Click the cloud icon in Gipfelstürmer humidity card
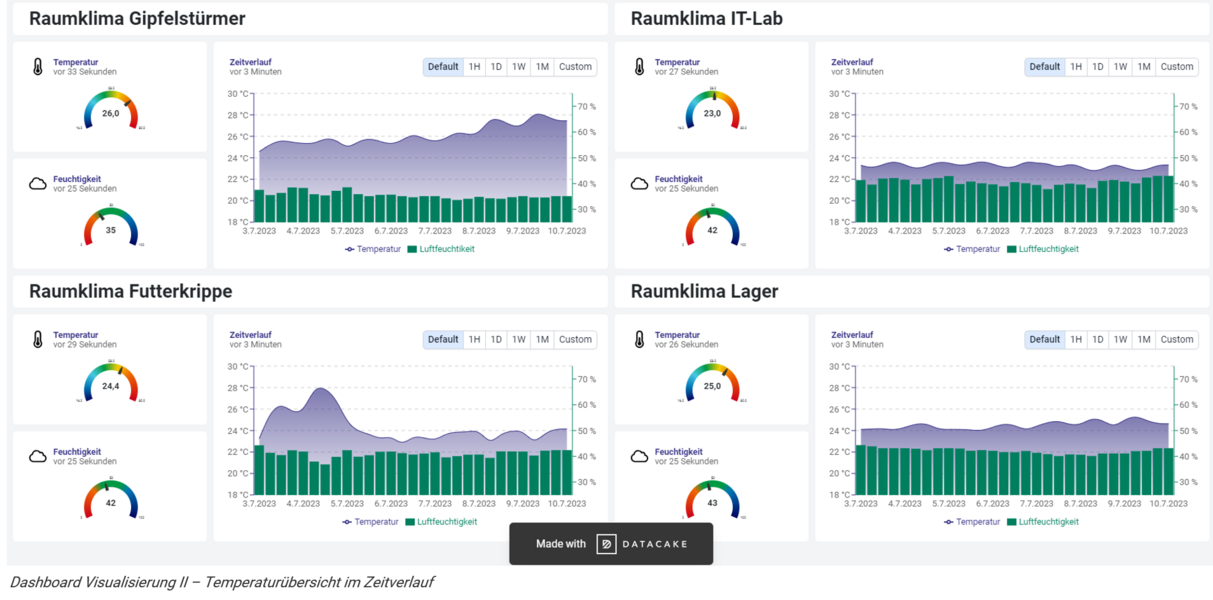This screenshot has height=600, width=1213. (37, 184)
